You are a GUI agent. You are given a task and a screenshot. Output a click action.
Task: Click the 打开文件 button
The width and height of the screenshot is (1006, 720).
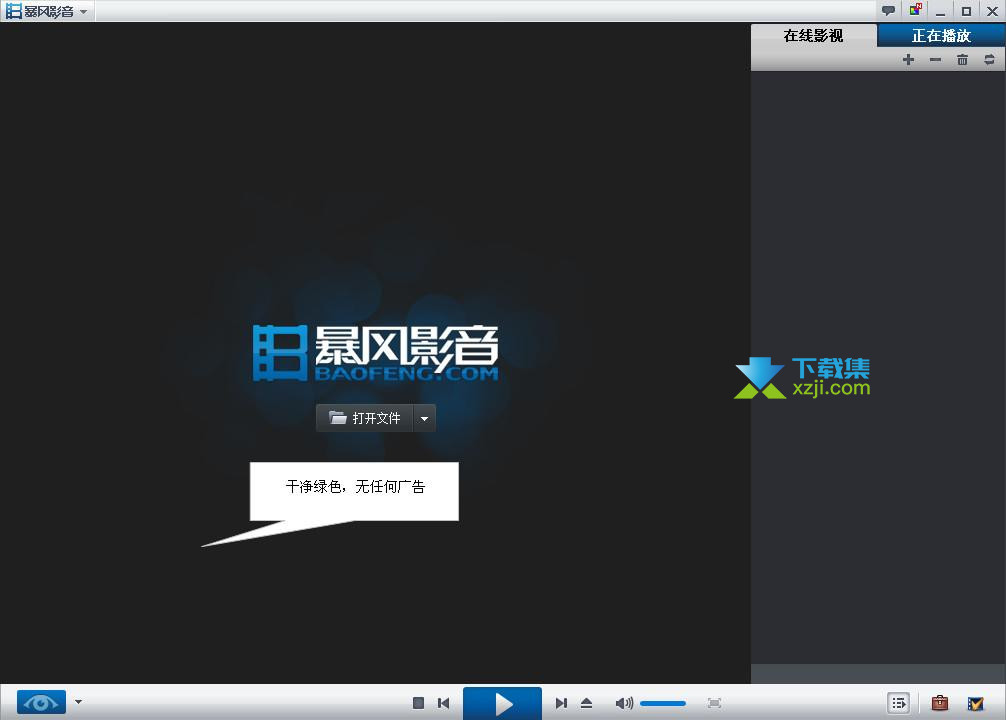pyautogui.click(x=364, y=418)
